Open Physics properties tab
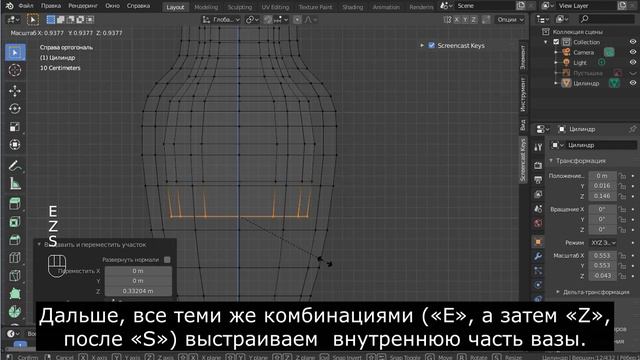The image size is (640, 360). [x=538, y=285]
